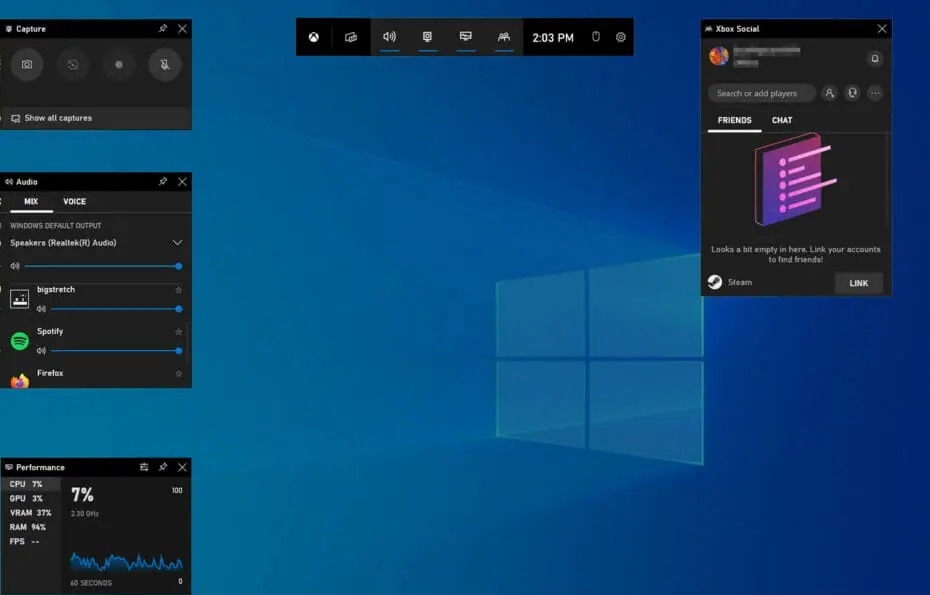
Task: Adjust the bigstretch volume slider
Action: (x=116, y=309)
